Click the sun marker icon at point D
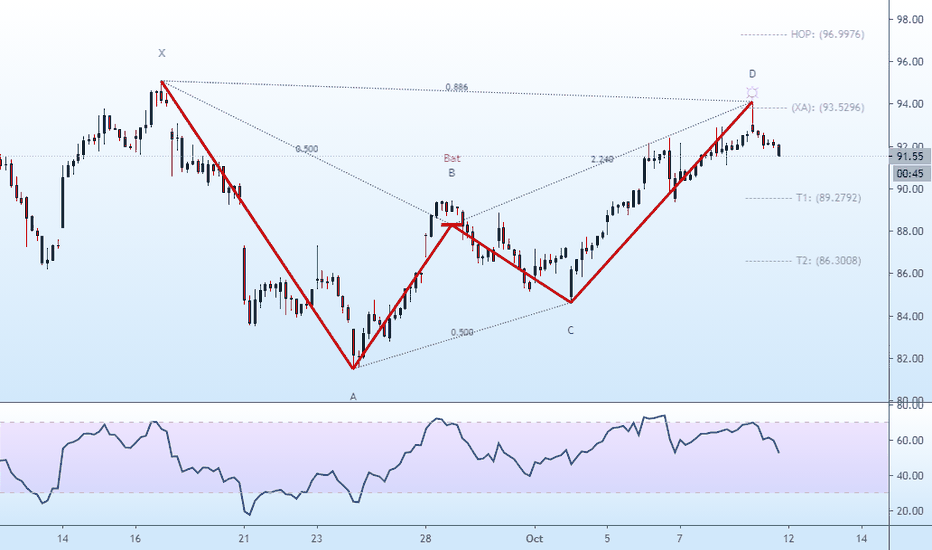 click(752, 93)
